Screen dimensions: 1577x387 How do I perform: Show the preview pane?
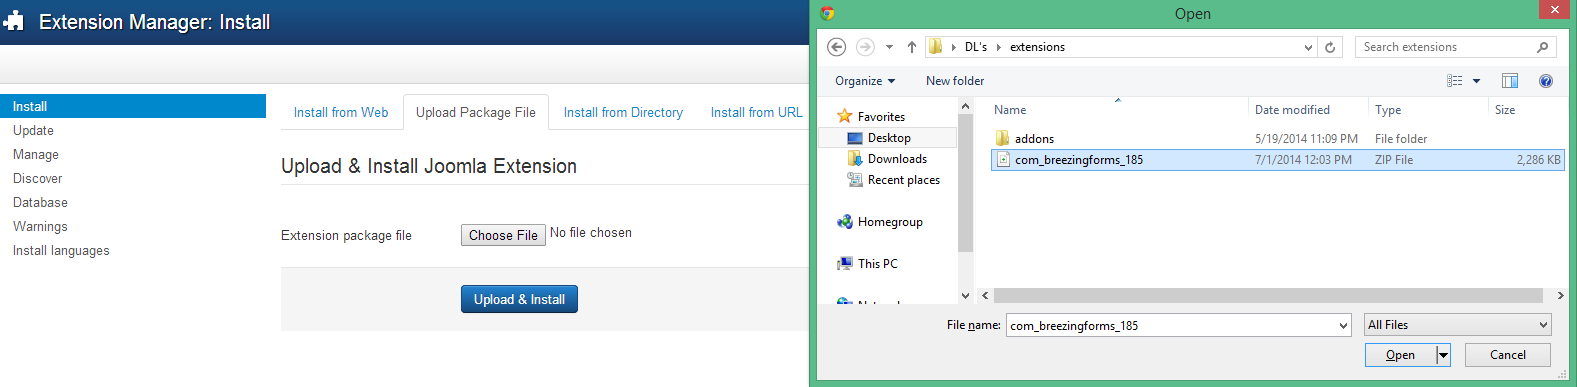tap(1510, 81)
